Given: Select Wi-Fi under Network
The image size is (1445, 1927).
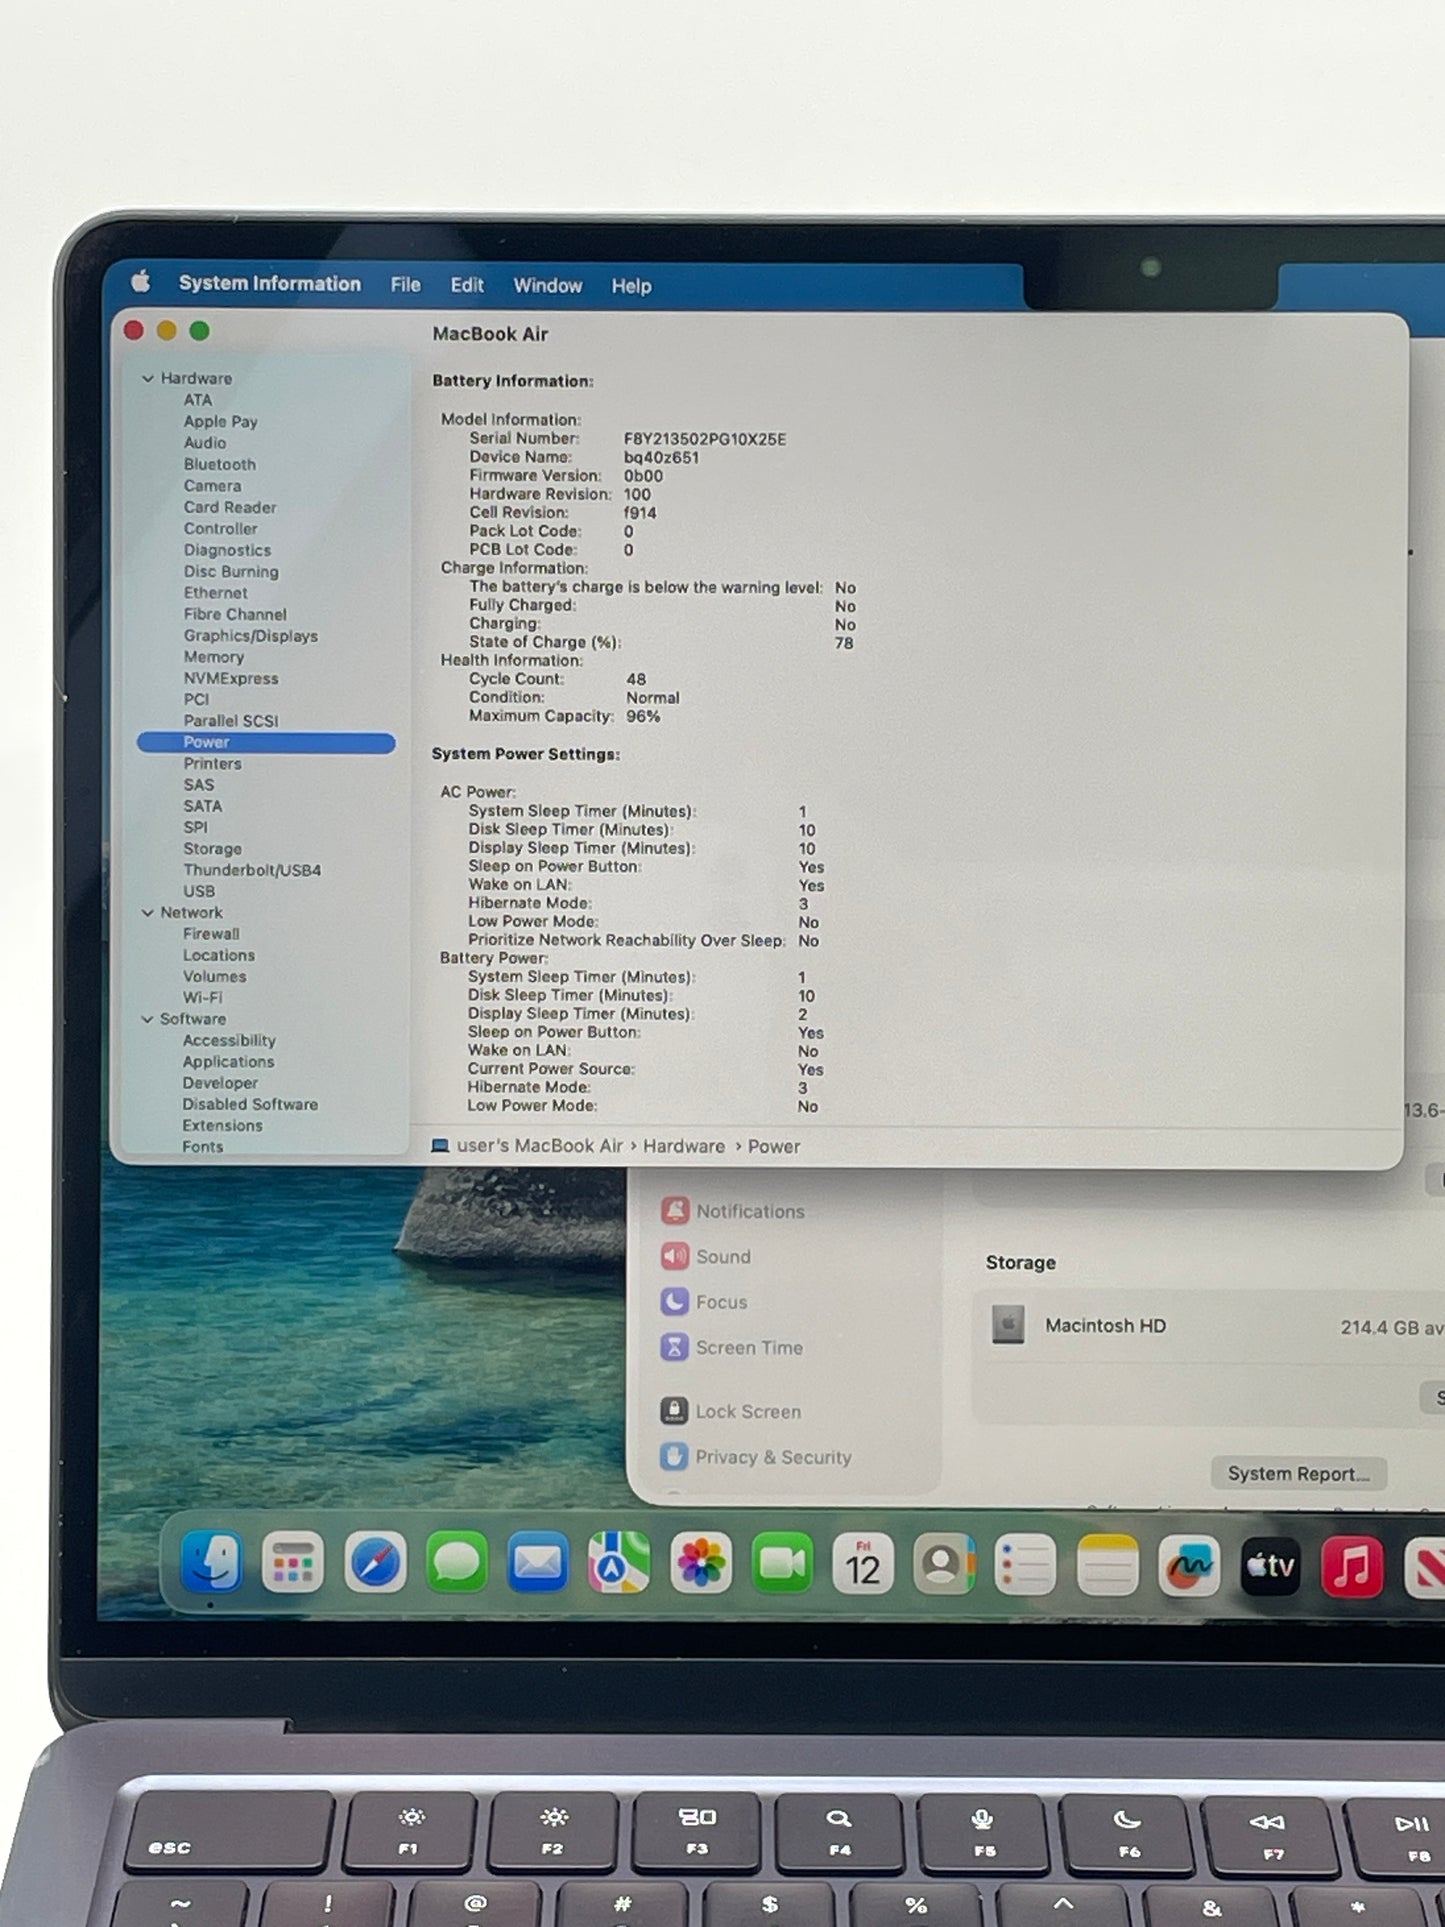Looking at the screenshot, I should 203,998.
